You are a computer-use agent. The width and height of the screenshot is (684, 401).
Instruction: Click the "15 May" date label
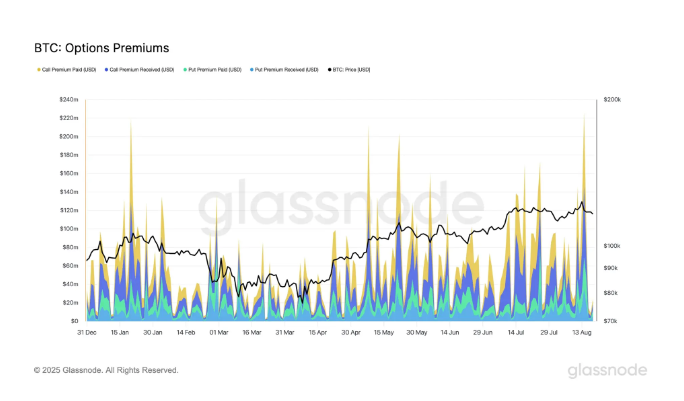[384, 332]
